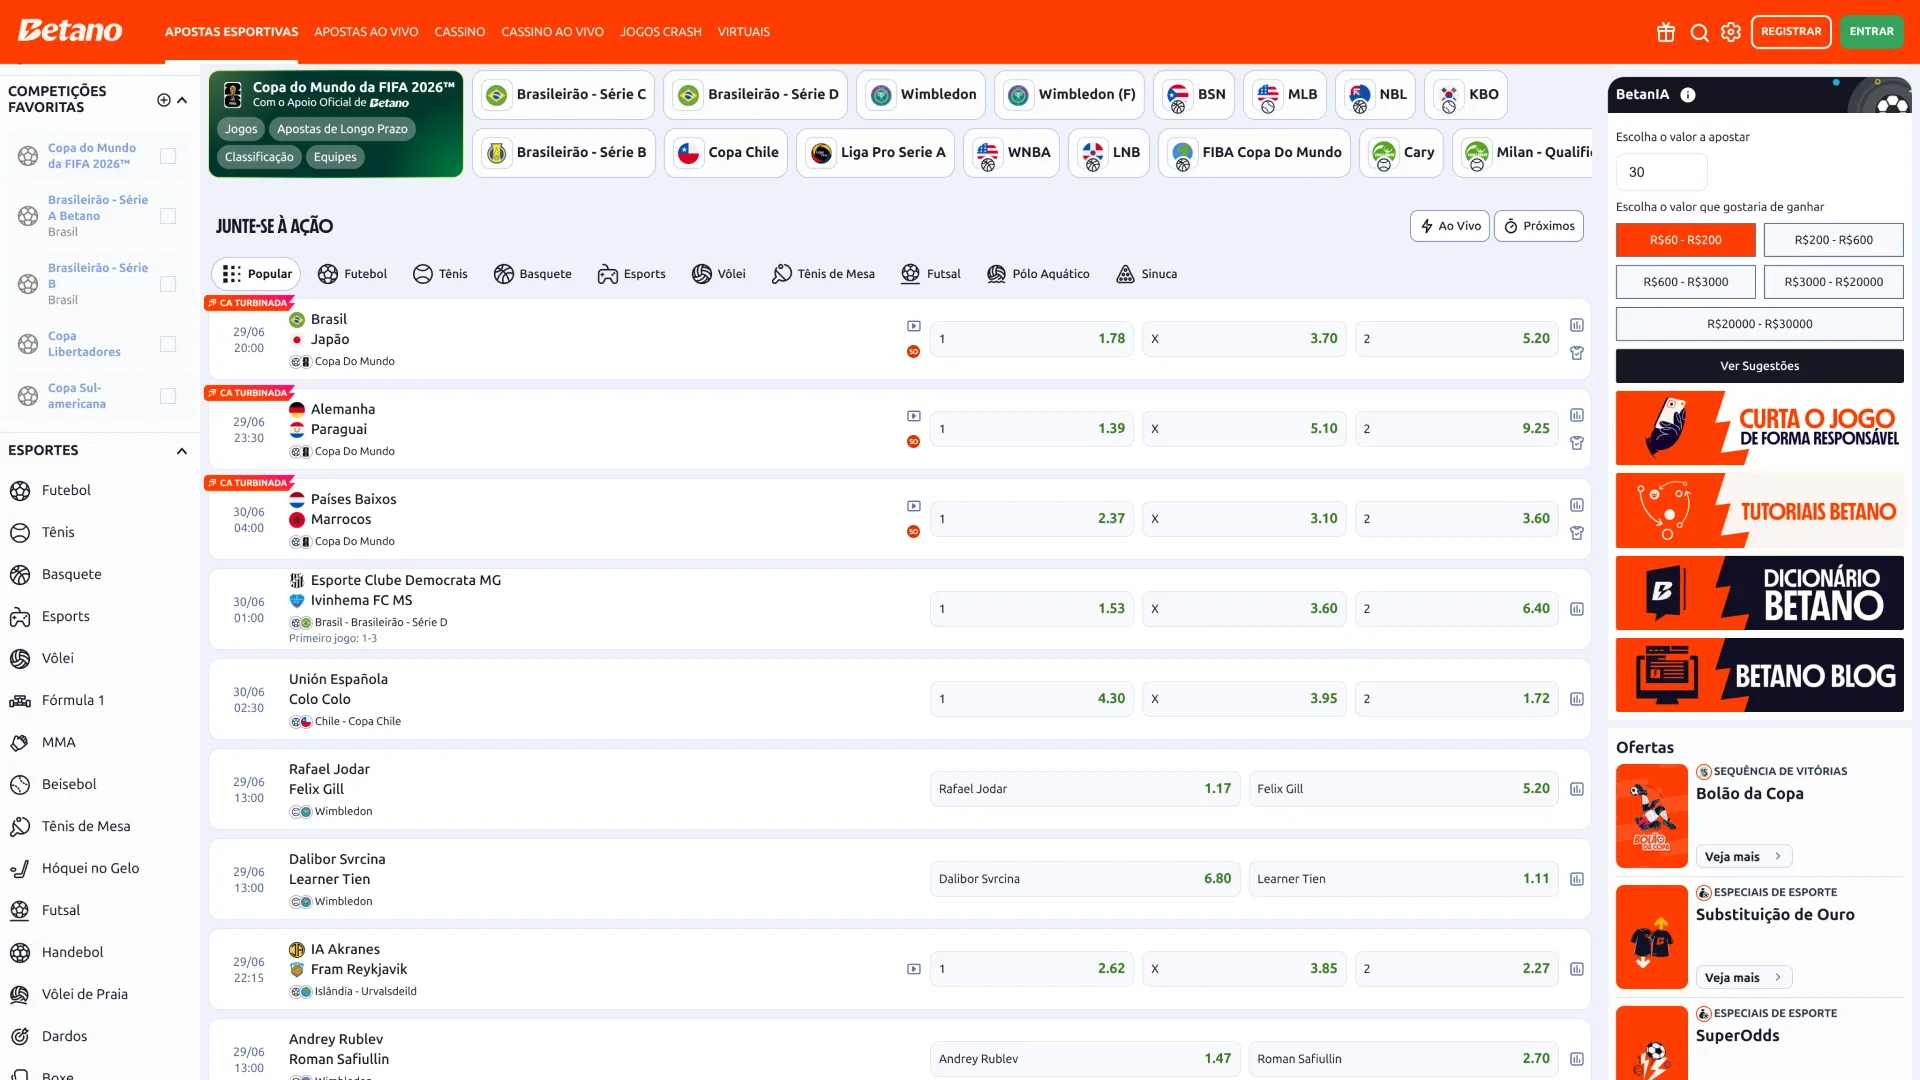This screenshot has height=1080, width=1920.
Task: Check Brasileirão Série B favorite checkbox
Action: point(168,284)
